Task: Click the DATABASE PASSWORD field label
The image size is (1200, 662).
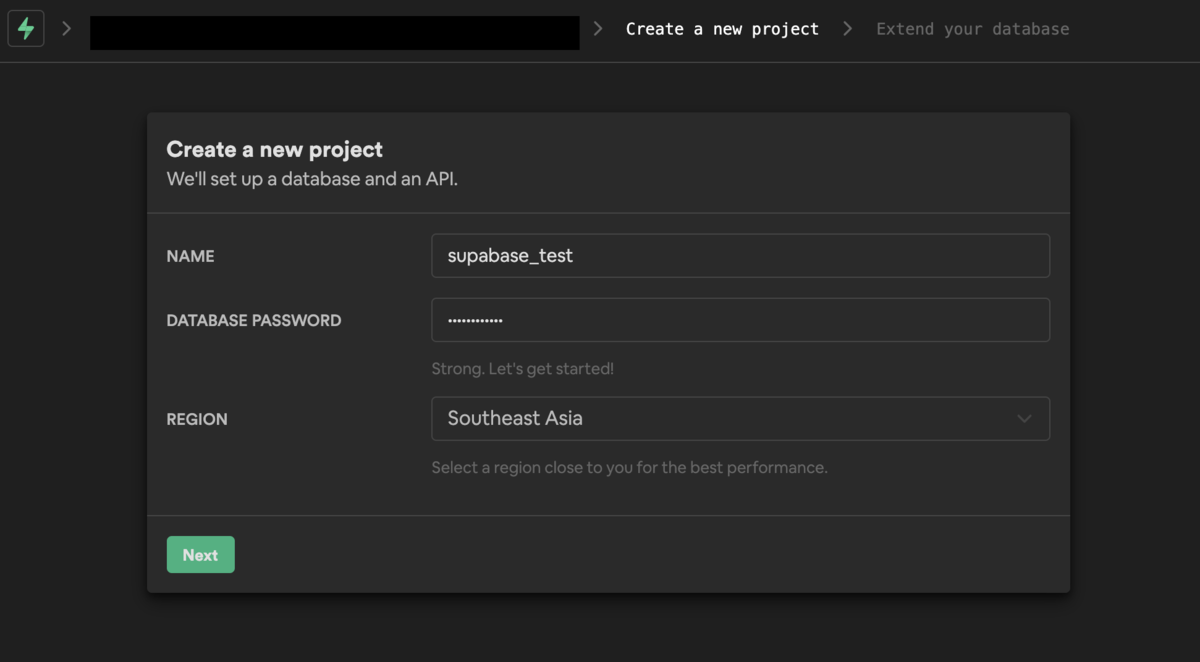Action: (254, 320)
